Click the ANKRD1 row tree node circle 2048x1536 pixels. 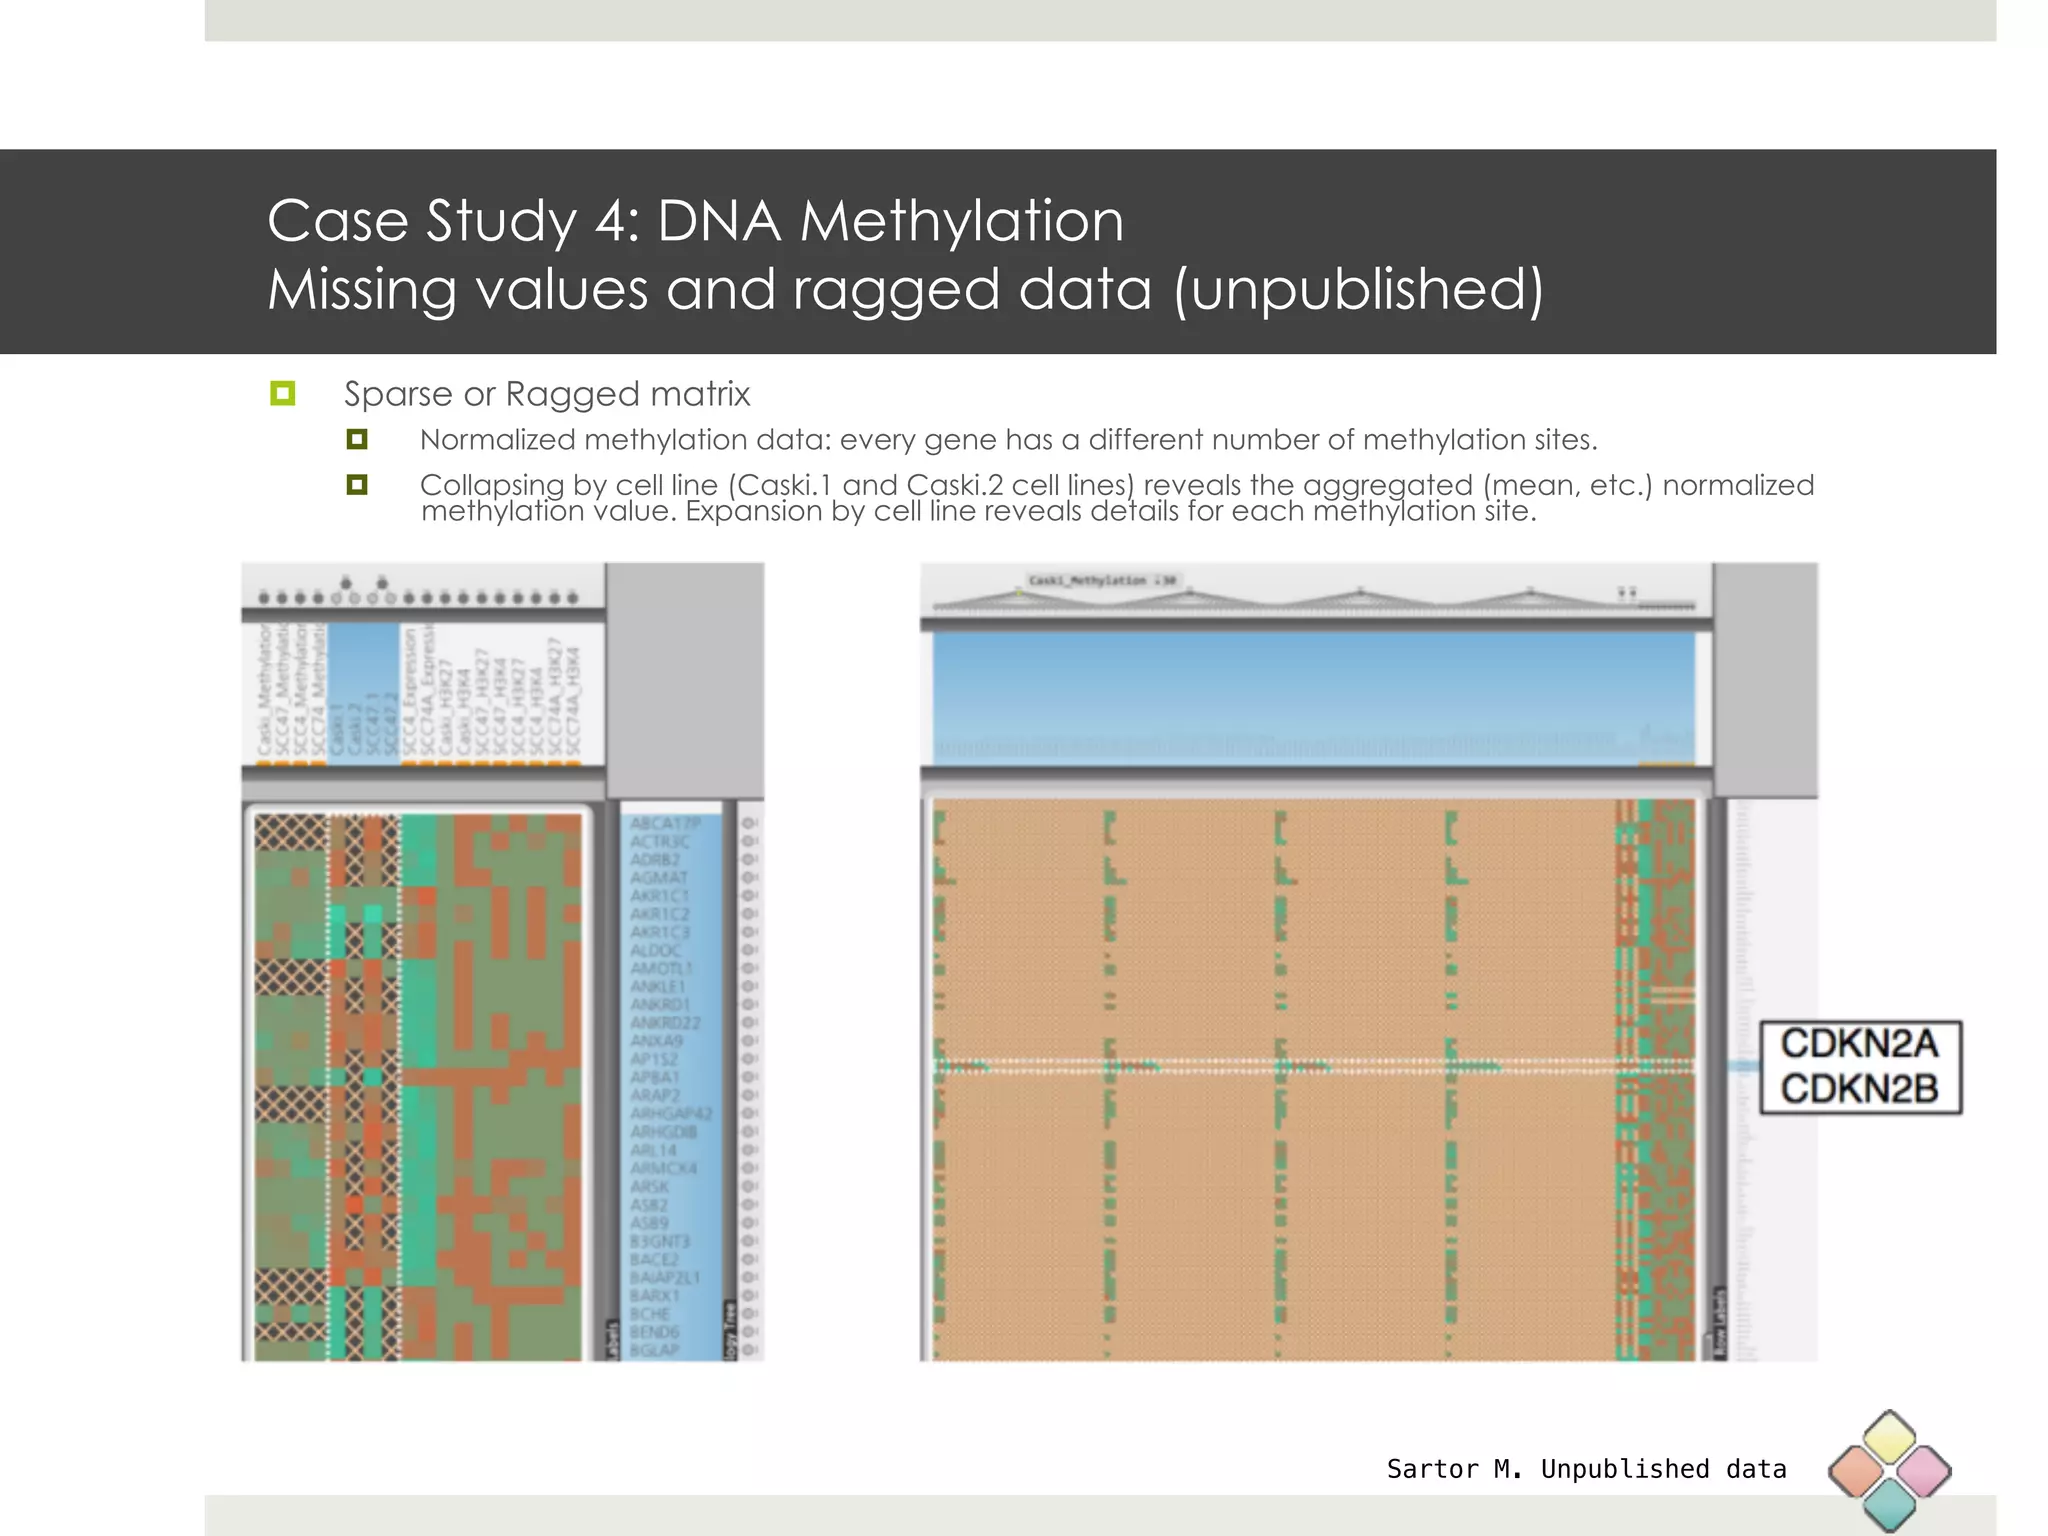click(x=750, y=1005)
